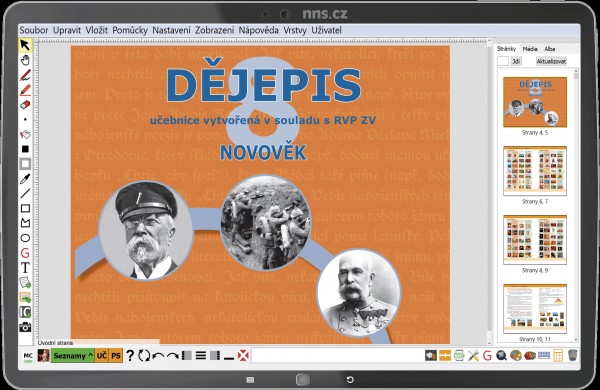Open the Nastavení menu

coord(171,30)
